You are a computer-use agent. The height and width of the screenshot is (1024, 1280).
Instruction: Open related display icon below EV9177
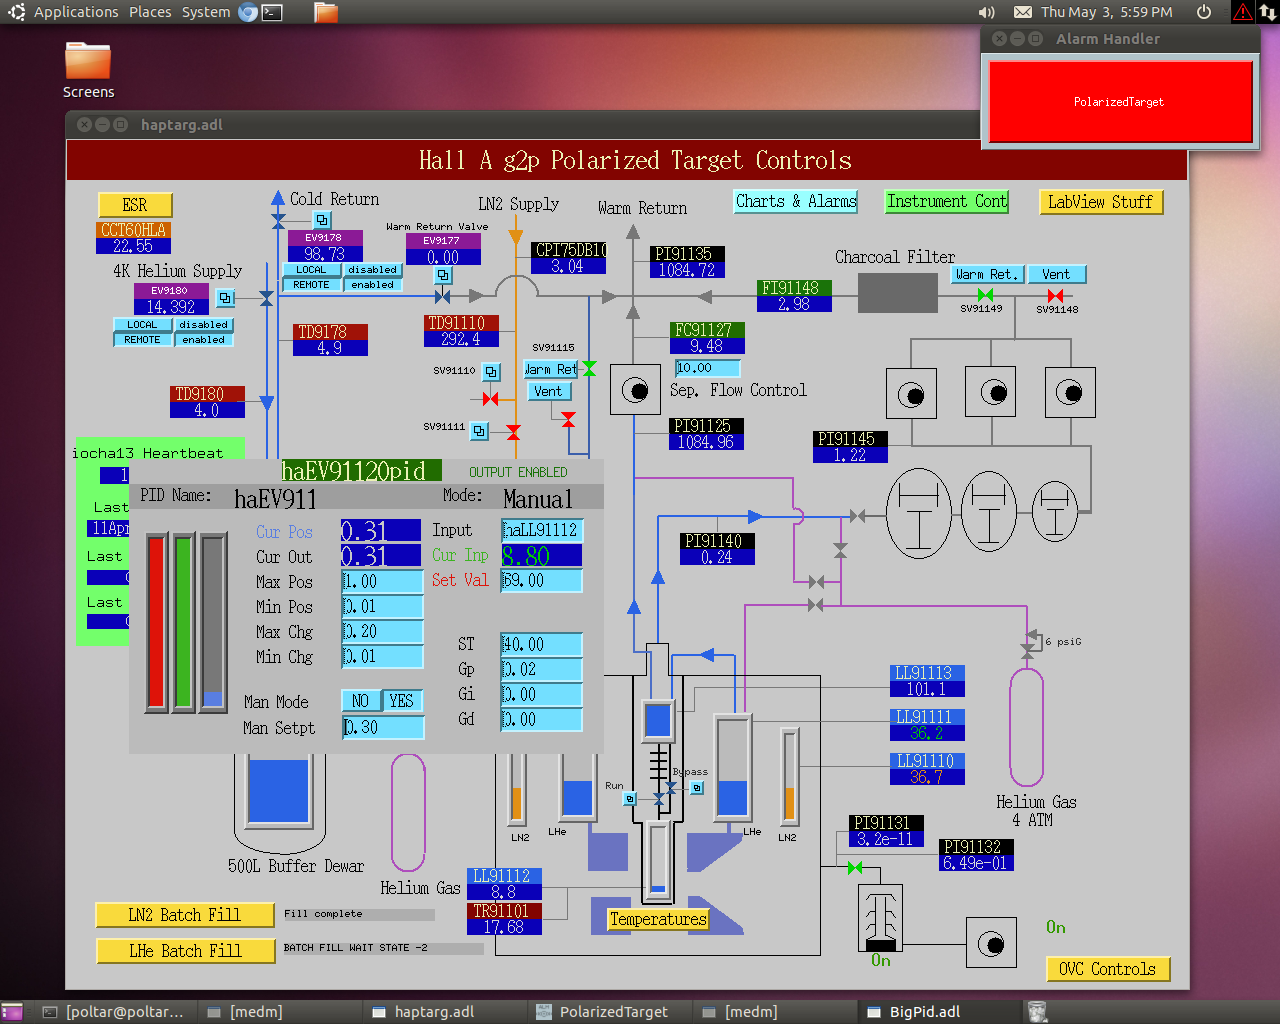443,275
